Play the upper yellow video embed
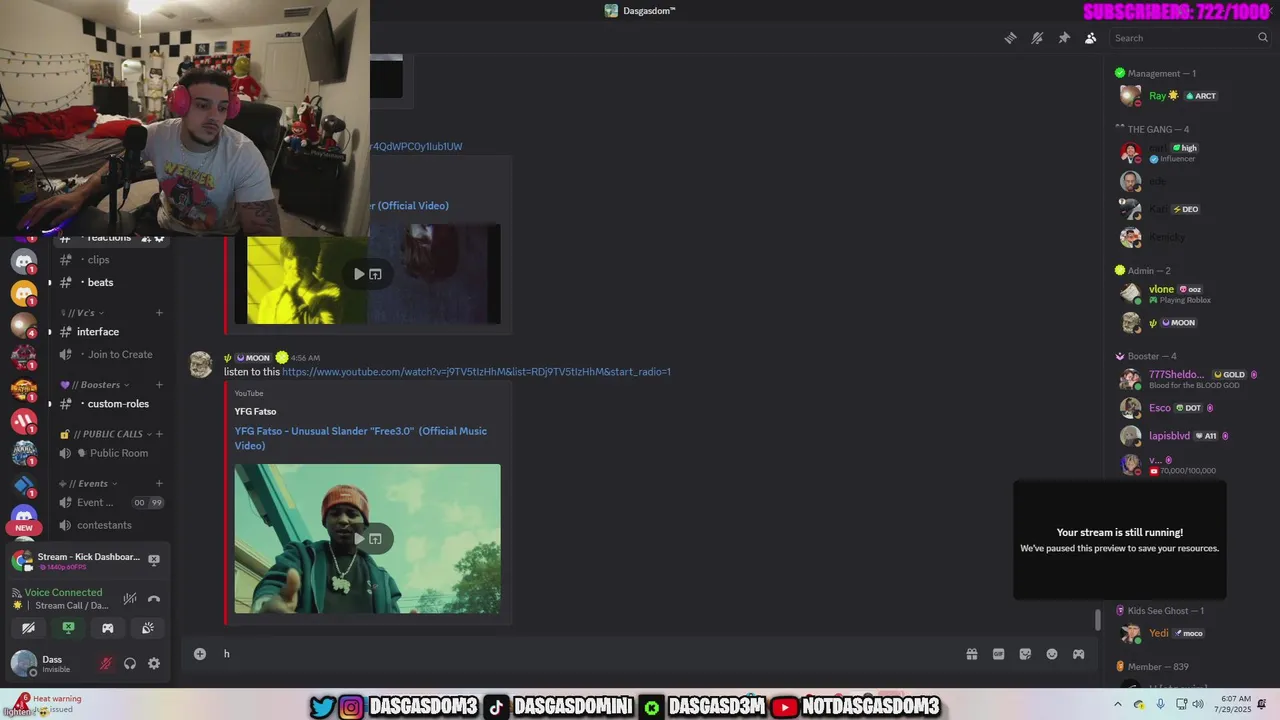The image size is (1280, 720). (x=359, y=274)
